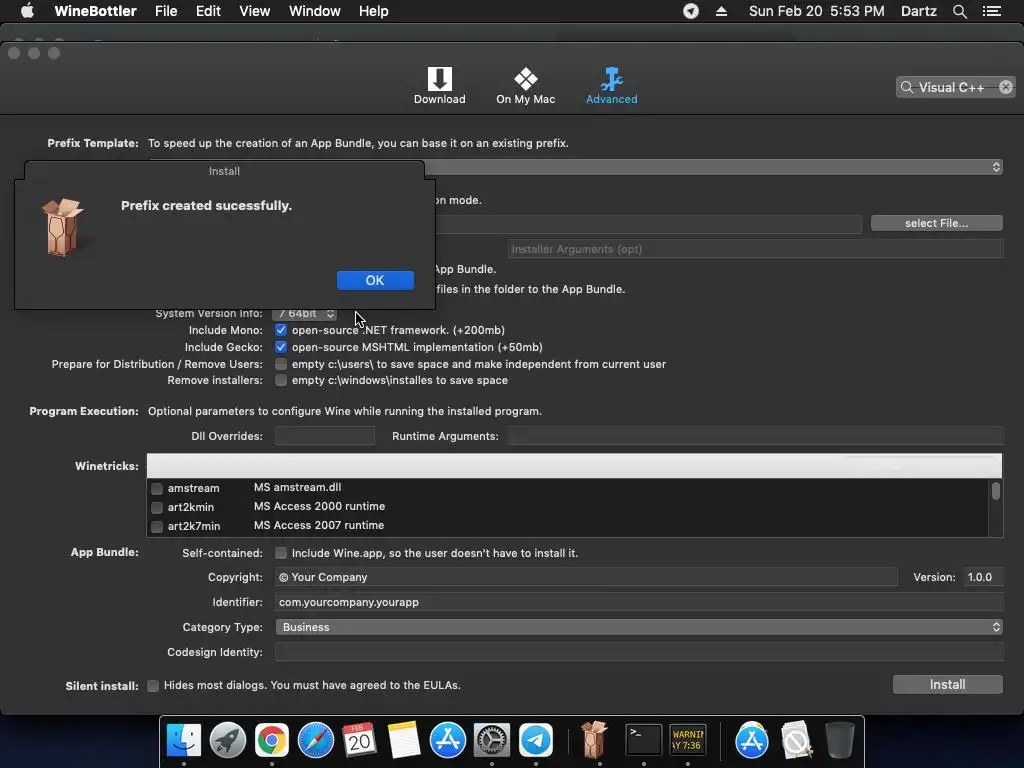This screenshot has height=768, width=1024.
Task: Open the Help menu
Action: point(374,11)
